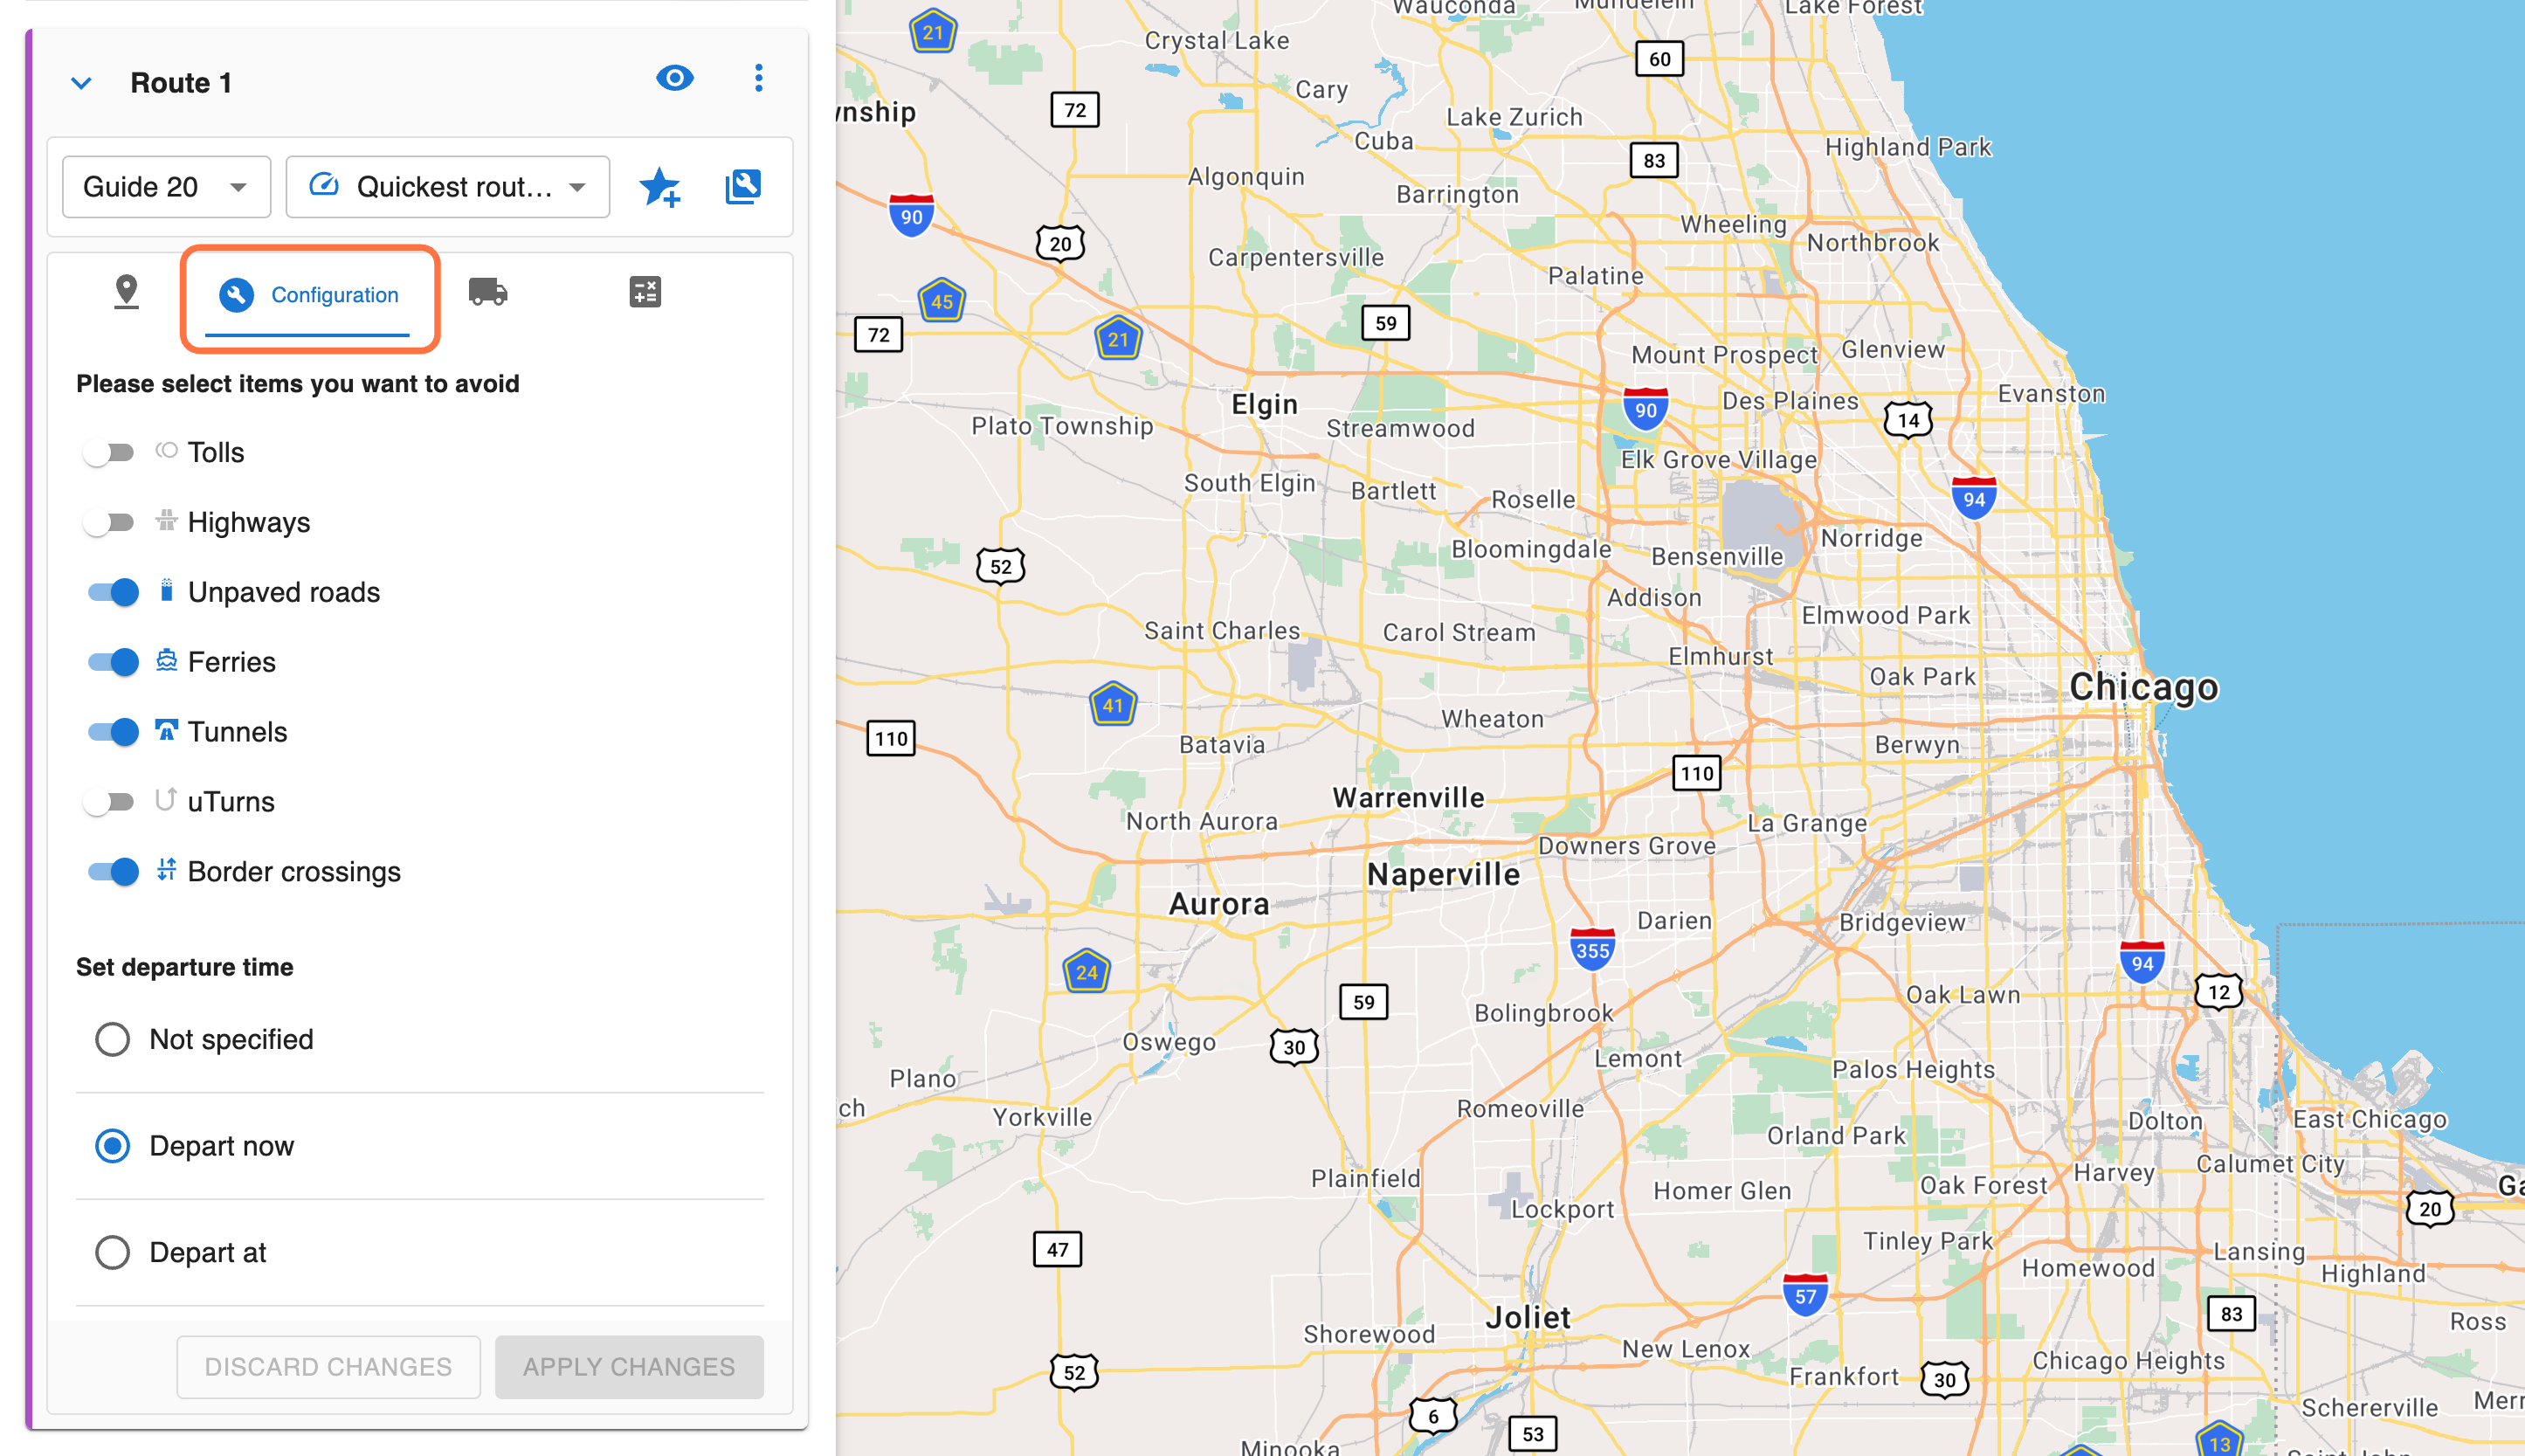This screenshot has width=2525, height=1456.
Task: Click the quickest route speedometer icon
Action: coord(323,184)
